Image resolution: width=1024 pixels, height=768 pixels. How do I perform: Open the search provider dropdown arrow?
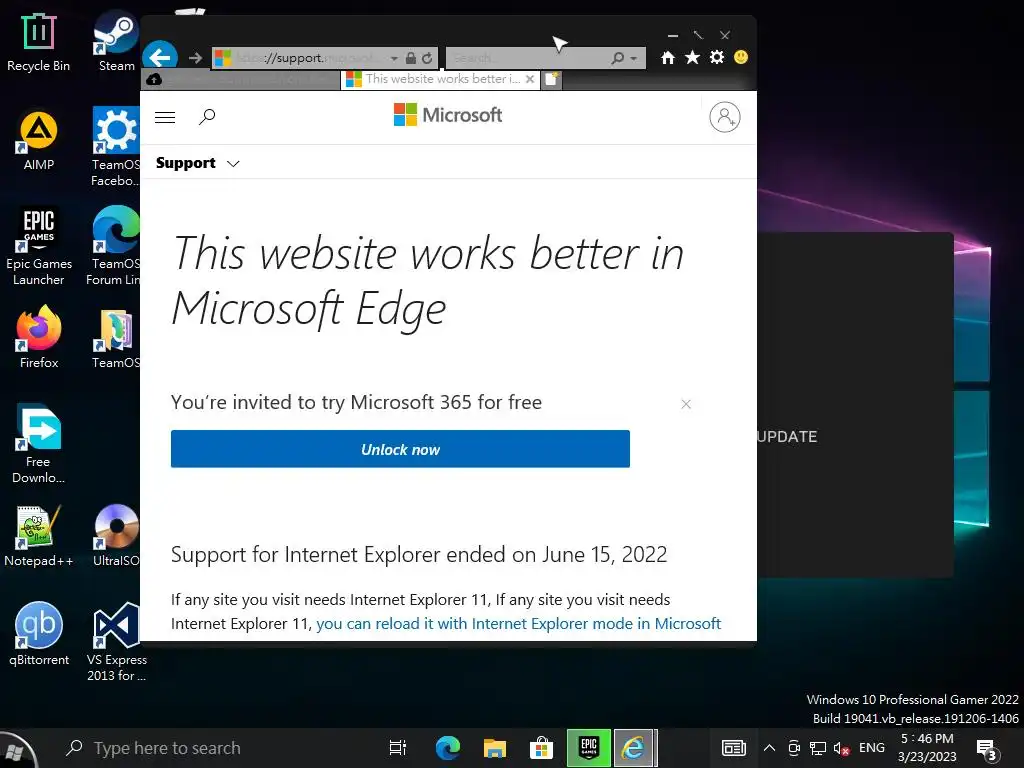(633, 58)
